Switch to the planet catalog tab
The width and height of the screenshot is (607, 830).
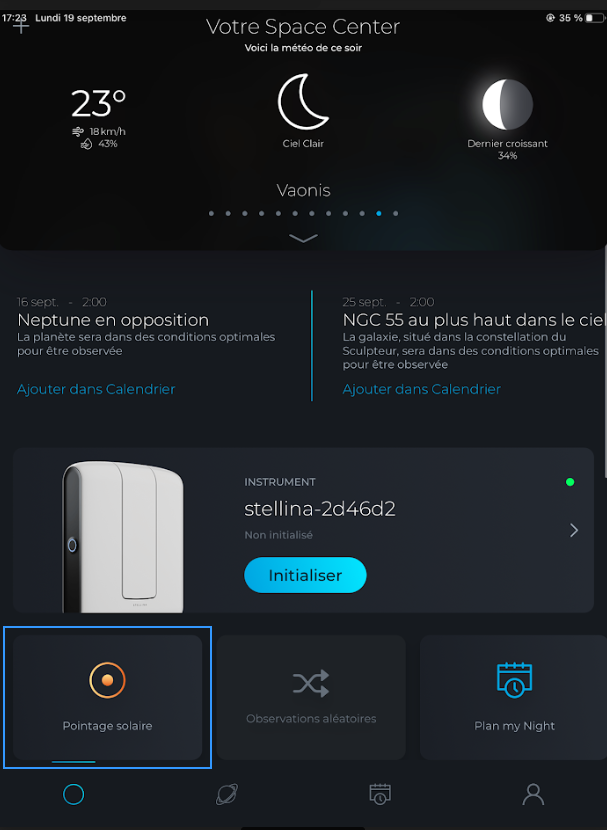click(227, 795)
